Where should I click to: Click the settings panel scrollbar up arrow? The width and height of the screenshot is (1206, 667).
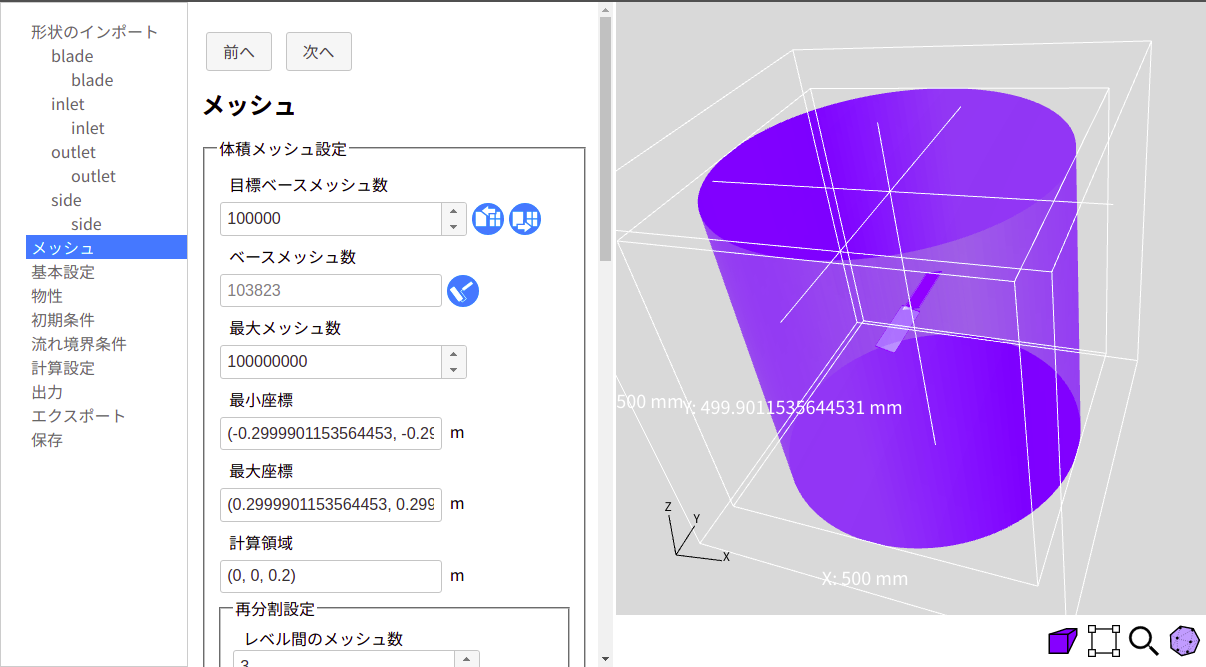[605, 10]
